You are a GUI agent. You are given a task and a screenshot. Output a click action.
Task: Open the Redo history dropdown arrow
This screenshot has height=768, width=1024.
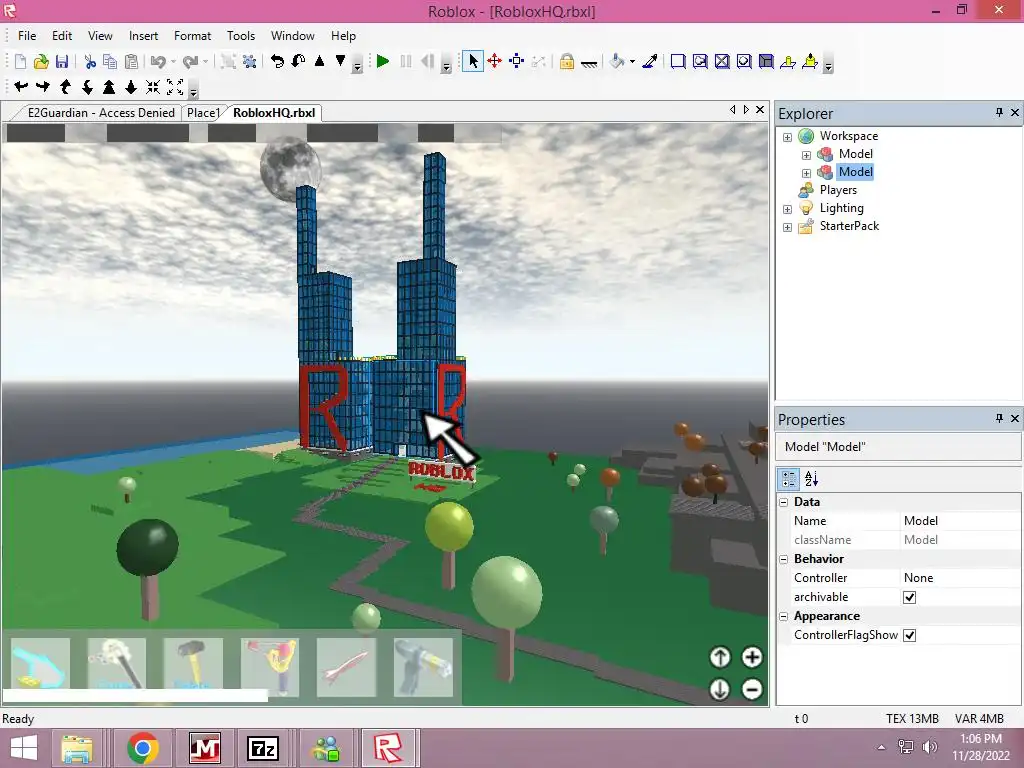pyautogui.click(x=205, y=62)
